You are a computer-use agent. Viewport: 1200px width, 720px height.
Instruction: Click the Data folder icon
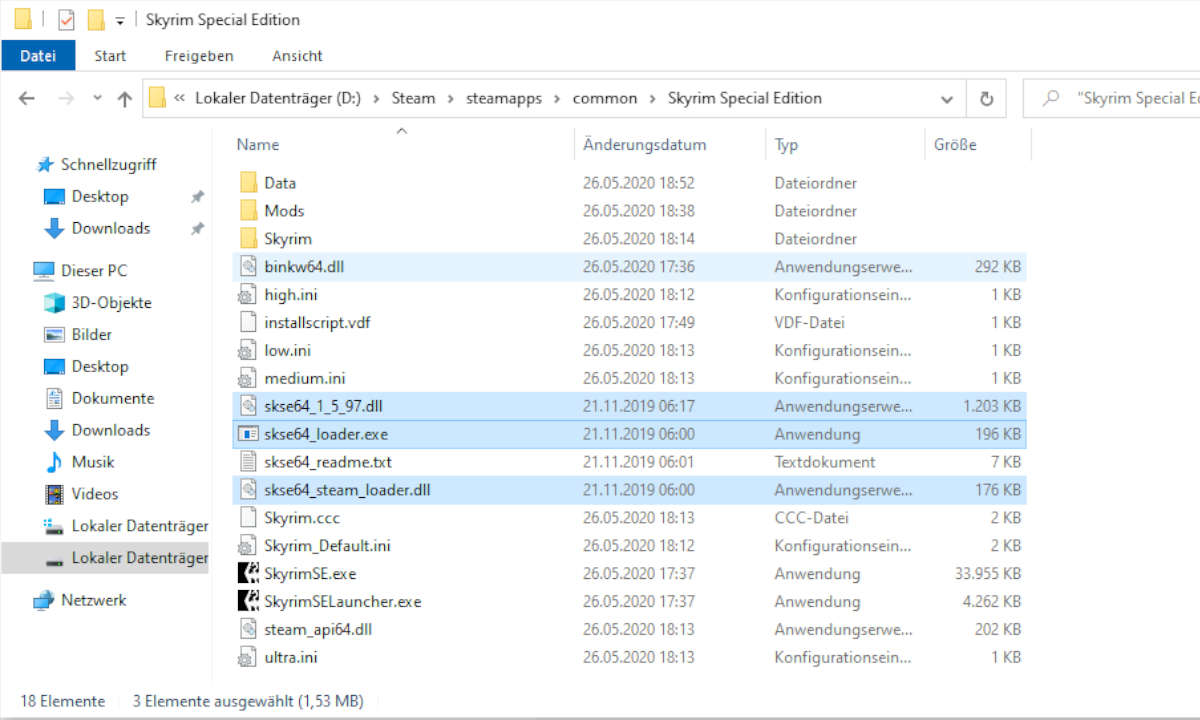(x=248, y=183)
